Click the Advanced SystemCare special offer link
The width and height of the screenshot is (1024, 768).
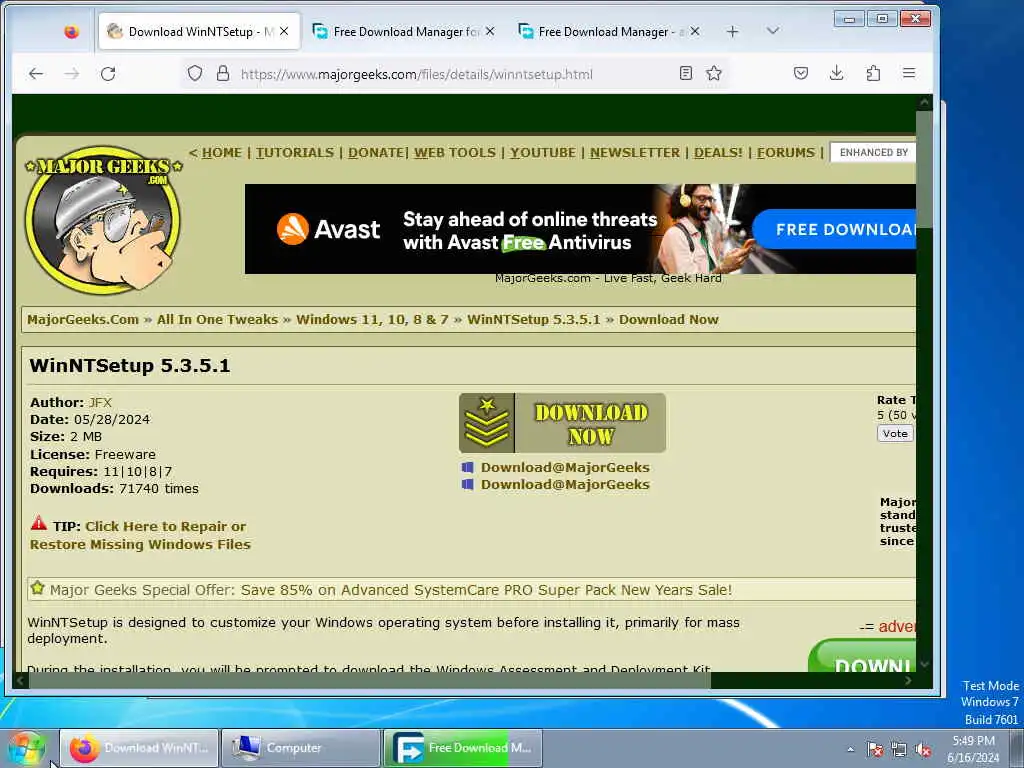pos(486,590)
